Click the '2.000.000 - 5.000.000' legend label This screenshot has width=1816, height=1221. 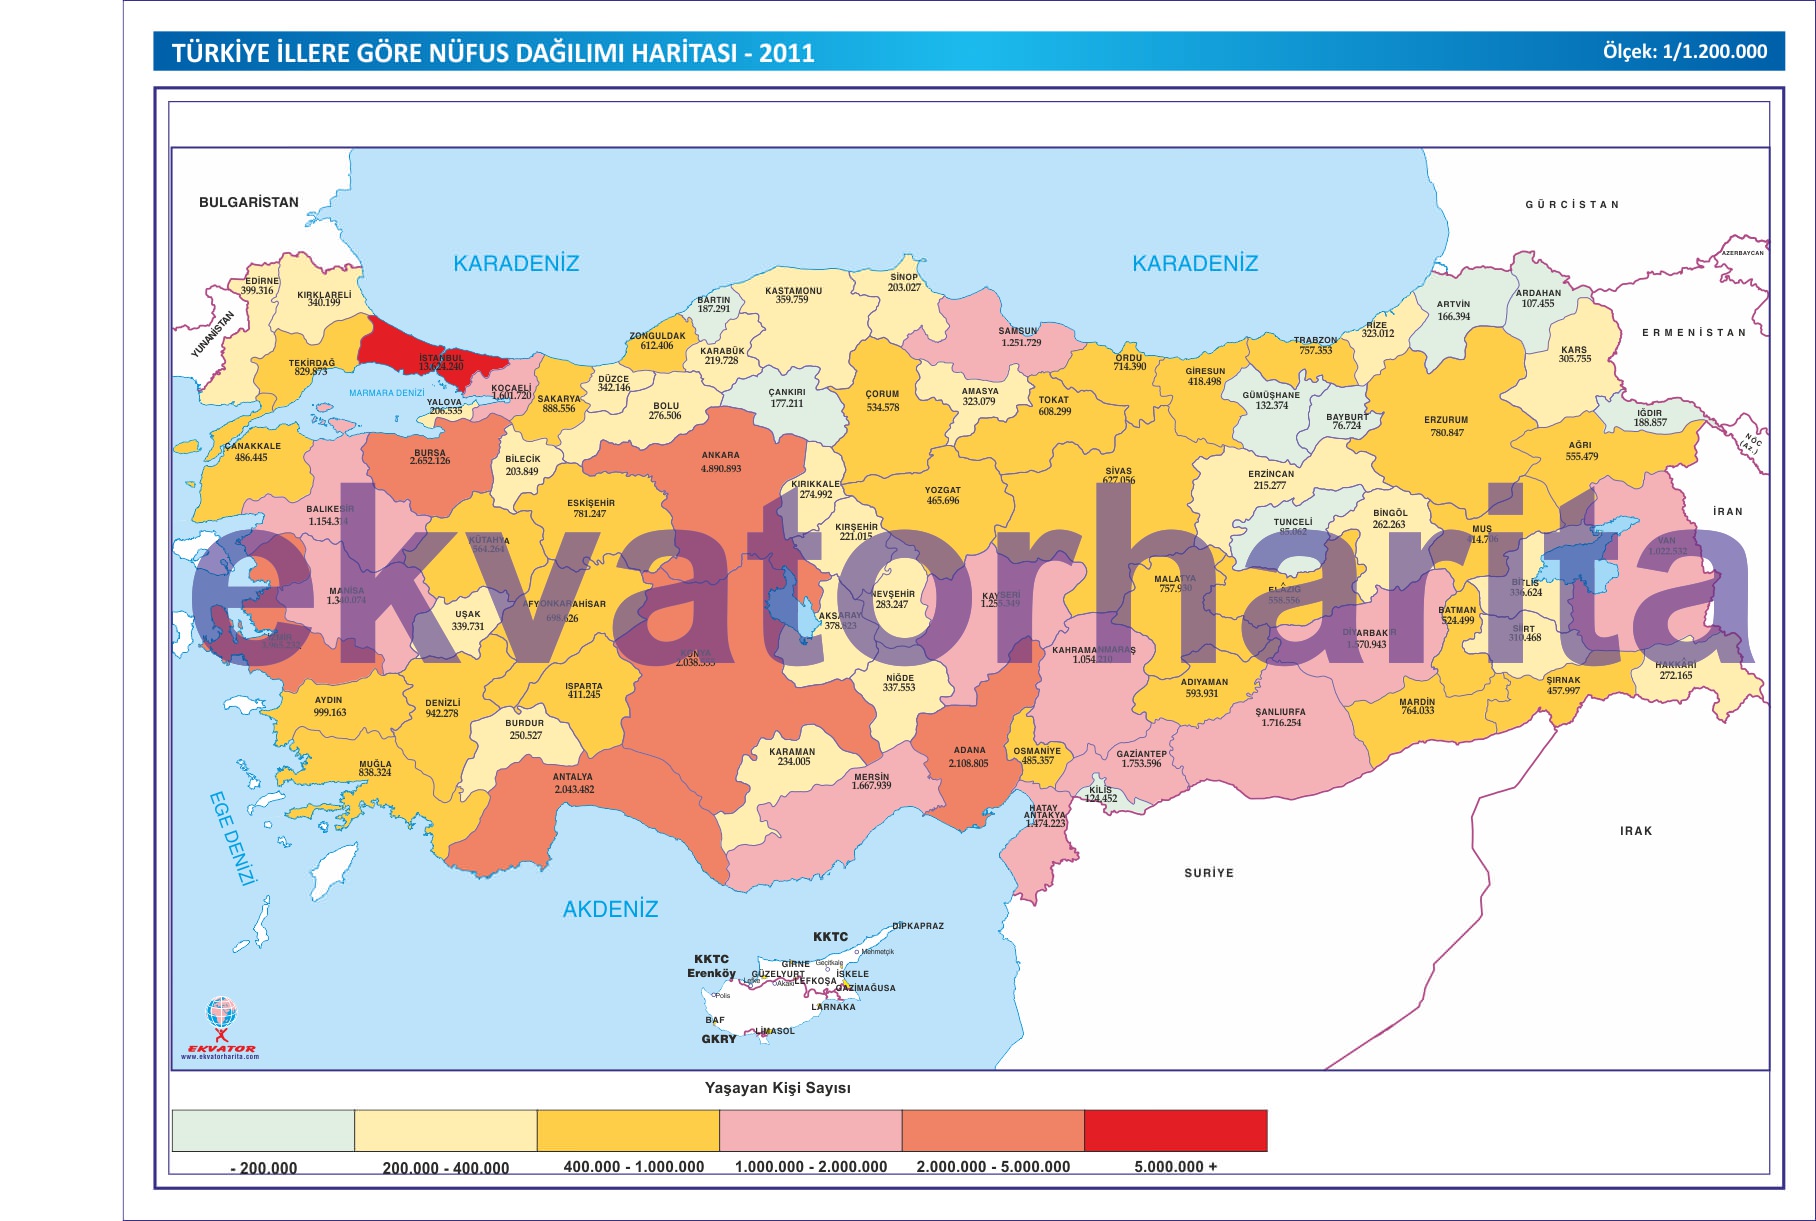[x=993, y=1167]
